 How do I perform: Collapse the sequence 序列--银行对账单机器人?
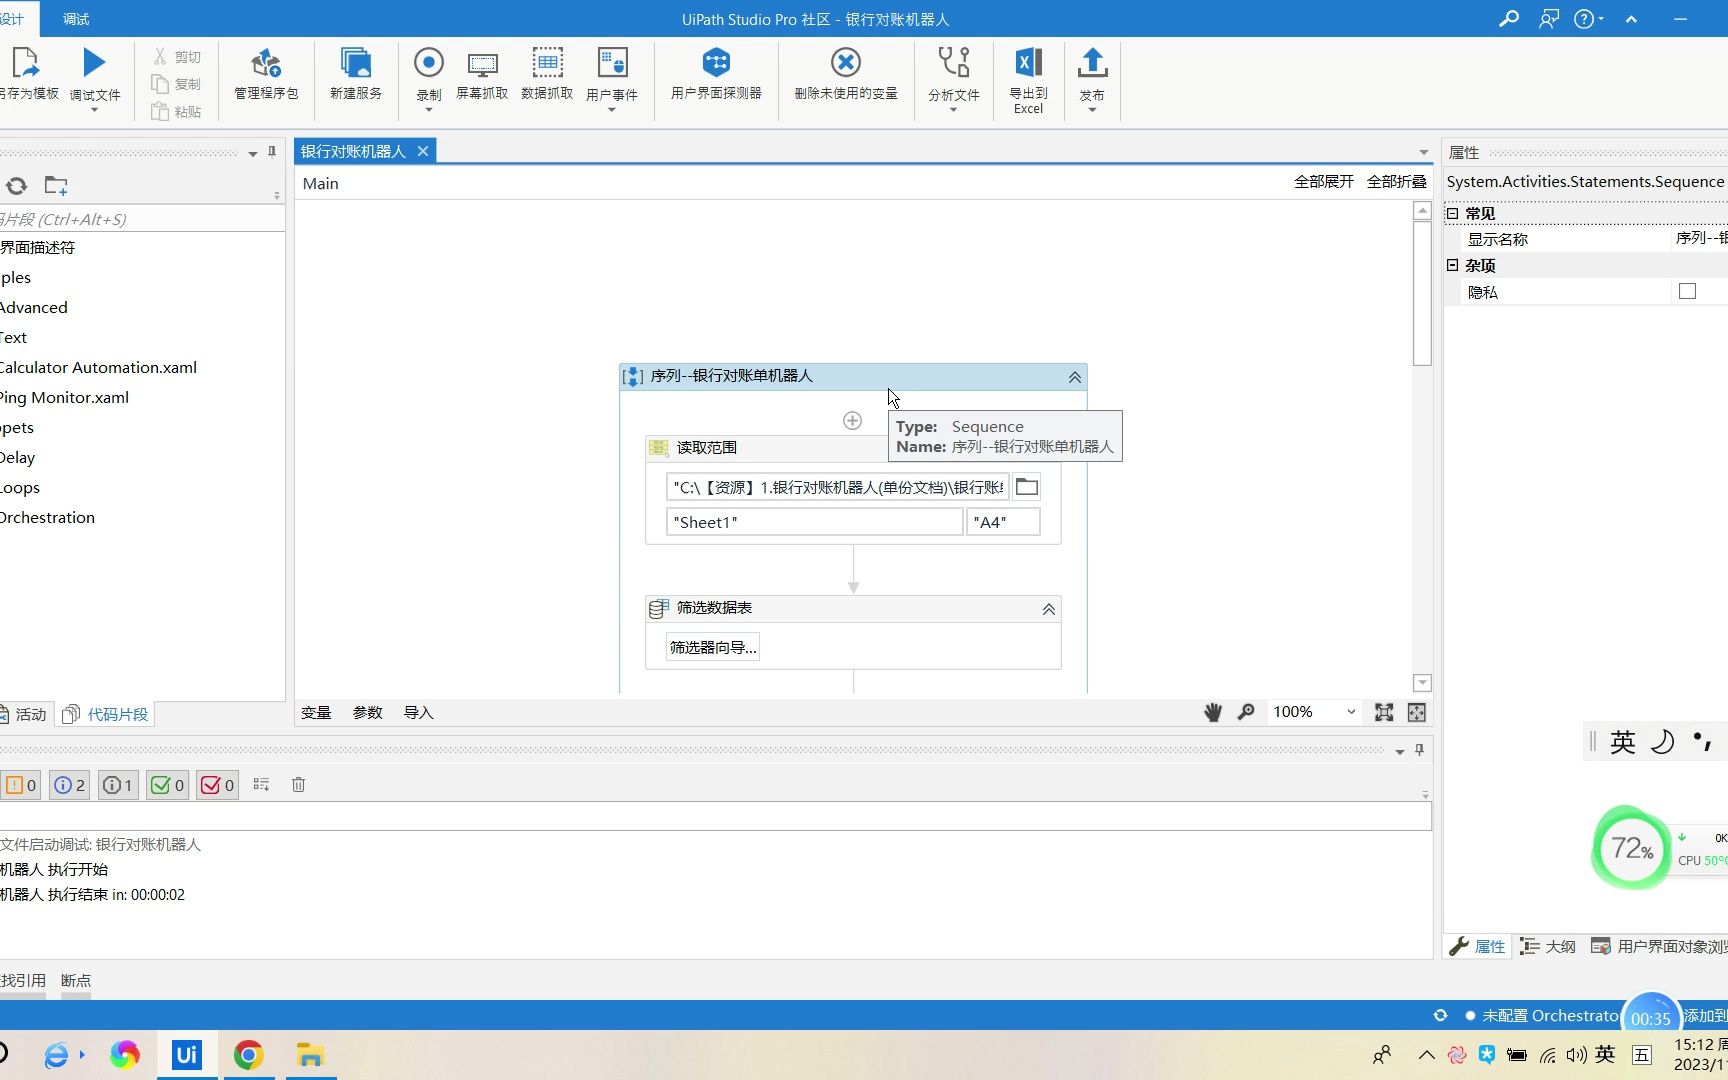point(1074,377)
